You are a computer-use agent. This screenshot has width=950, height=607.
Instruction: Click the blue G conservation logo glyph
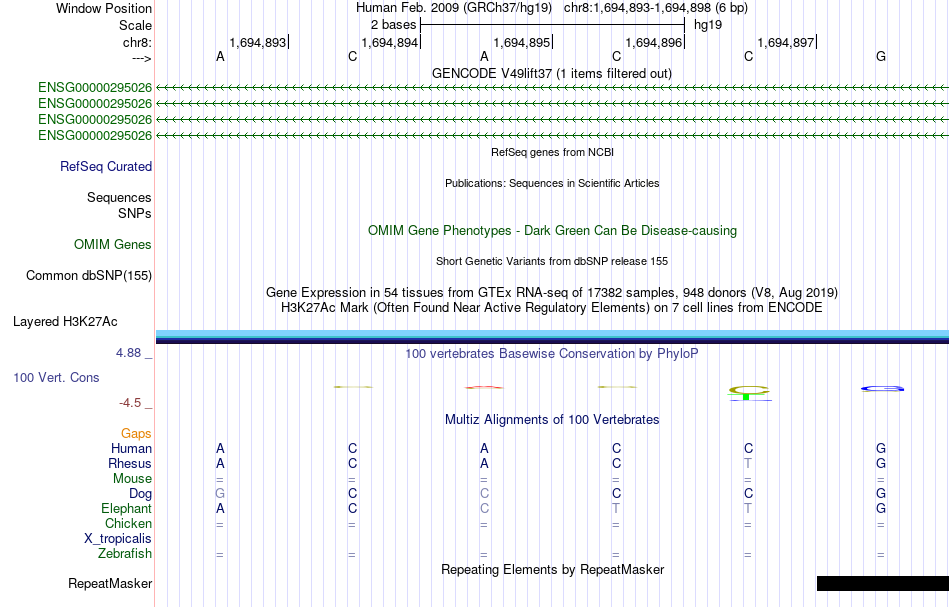[882, 388]
